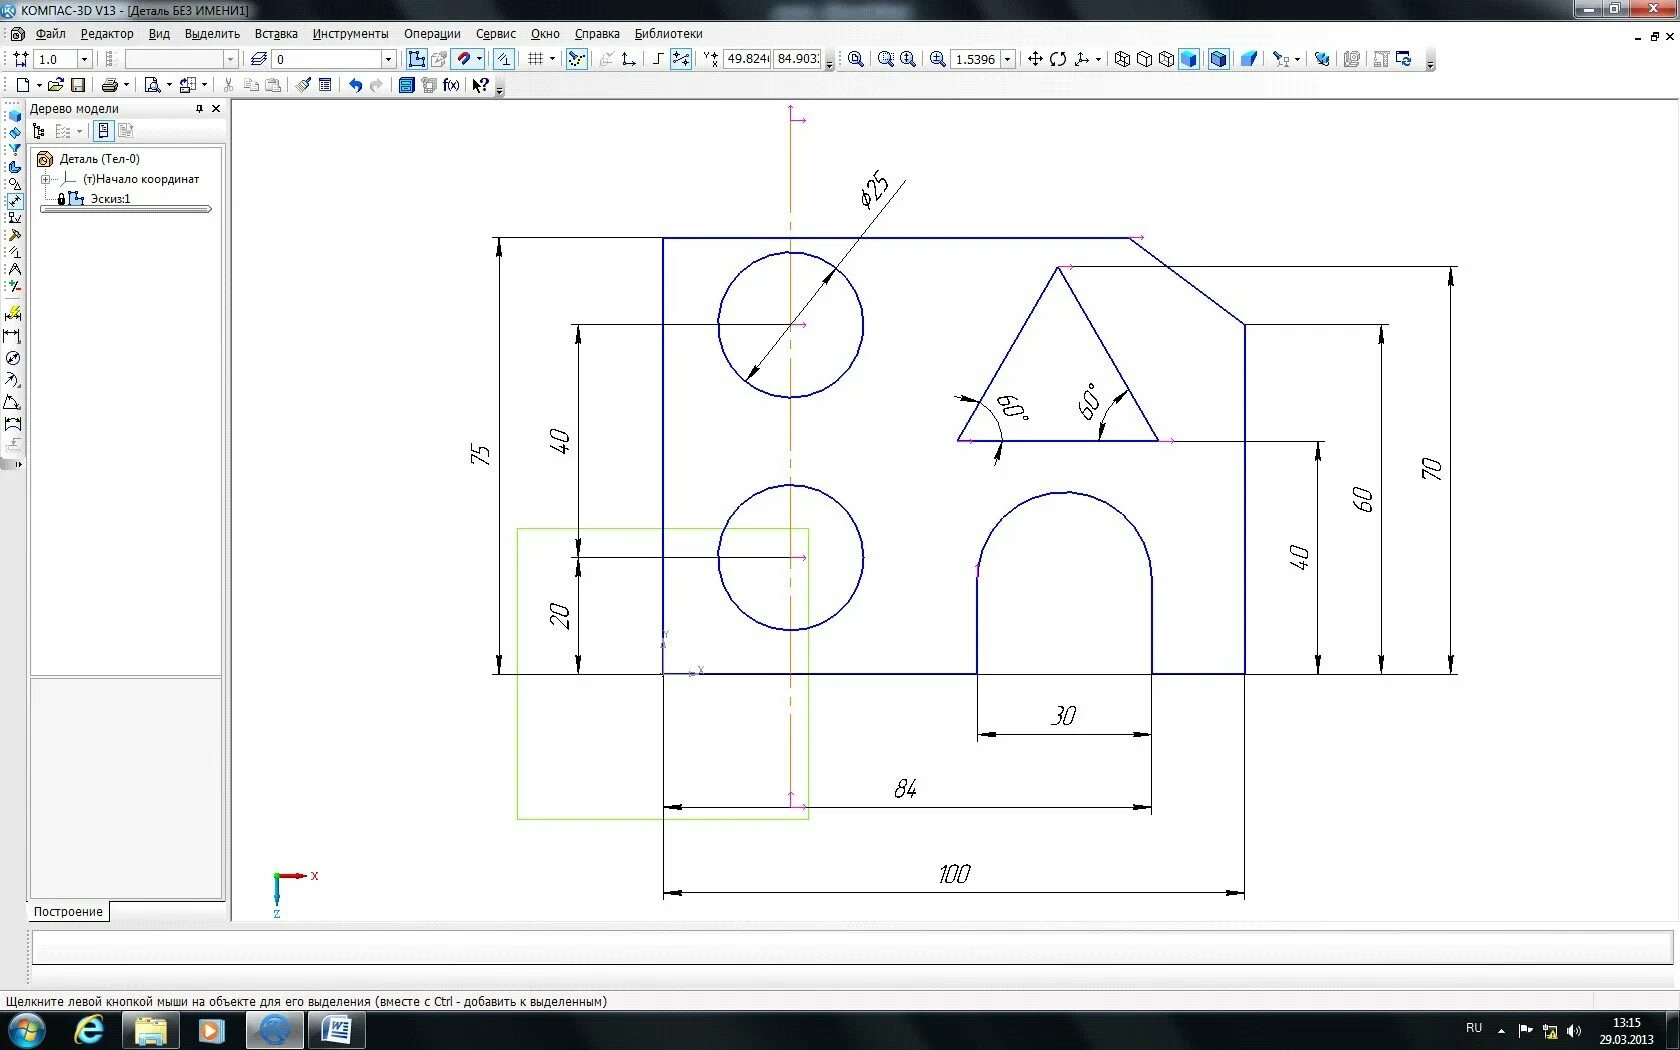Image resolution: width=1680 pixels, height=1050 pixels.
Task: Click the X coordinate field 49.824
Action: [747, 59]
